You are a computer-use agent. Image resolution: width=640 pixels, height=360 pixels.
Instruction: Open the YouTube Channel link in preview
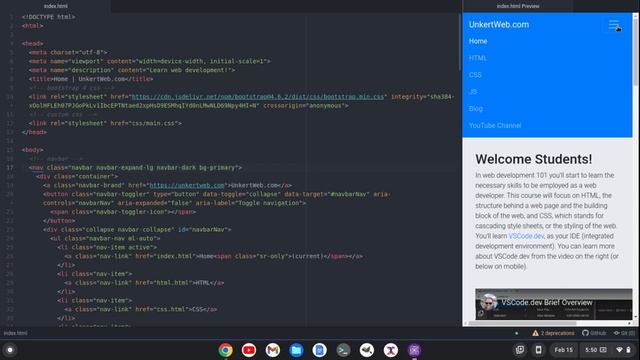[495, 125]
